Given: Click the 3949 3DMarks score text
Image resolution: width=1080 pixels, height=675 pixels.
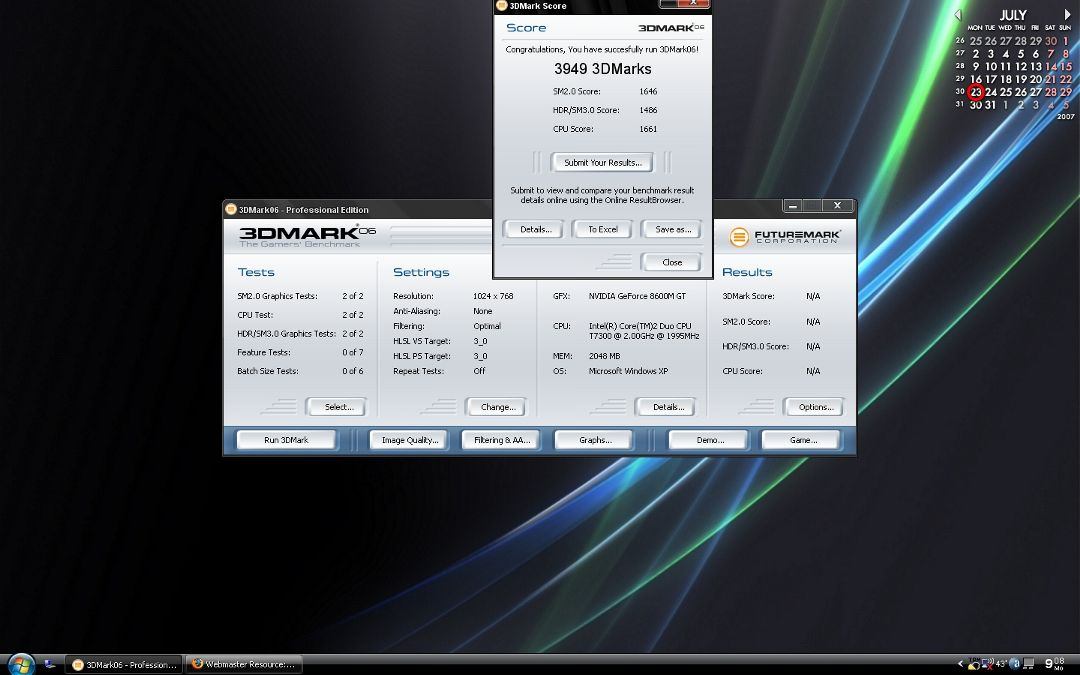Looking at the screenshot, I should click(602, 69).
